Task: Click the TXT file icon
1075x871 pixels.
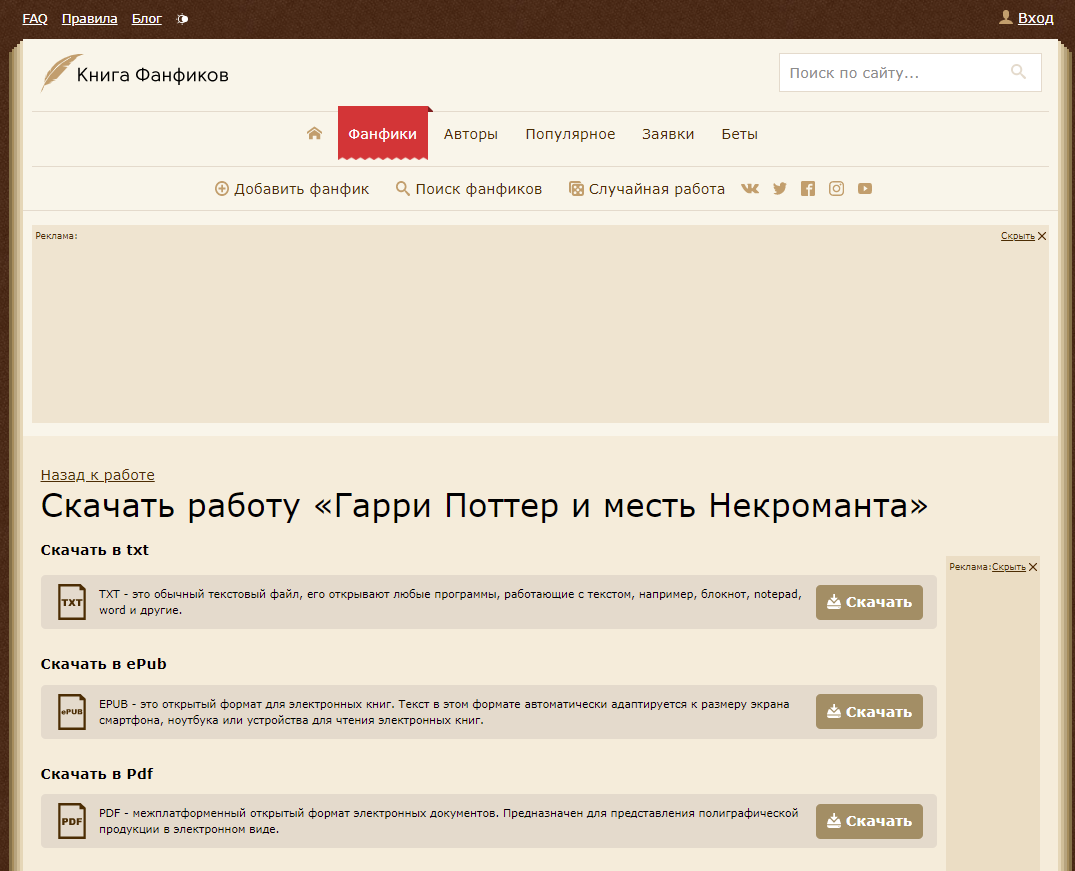Action: tap(72, 602)
